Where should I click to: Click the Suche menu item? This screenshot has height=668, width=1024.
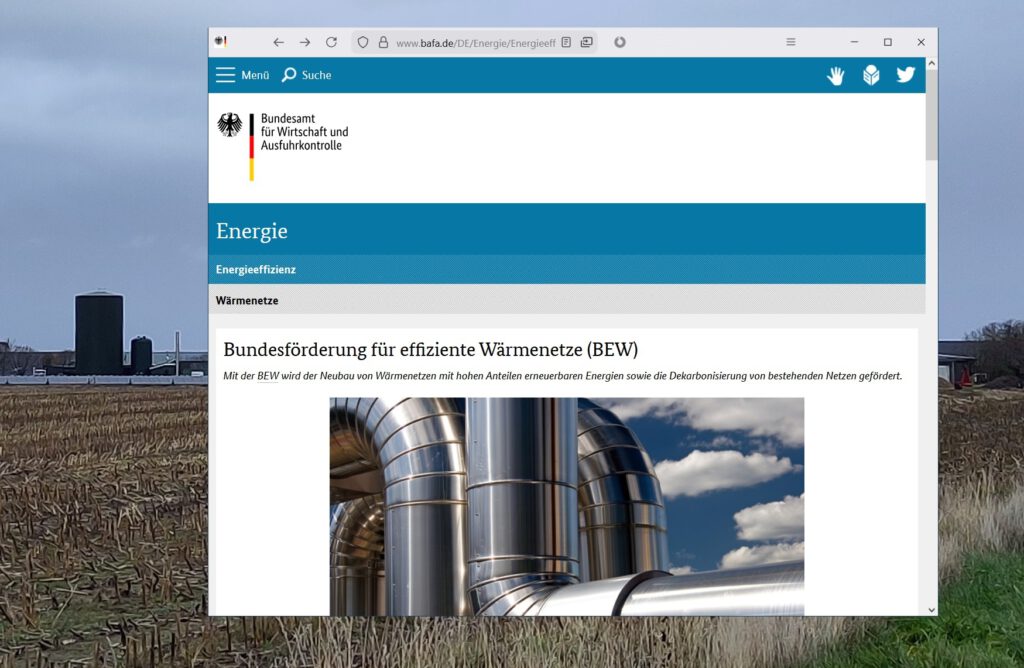(x=315, y=74)
